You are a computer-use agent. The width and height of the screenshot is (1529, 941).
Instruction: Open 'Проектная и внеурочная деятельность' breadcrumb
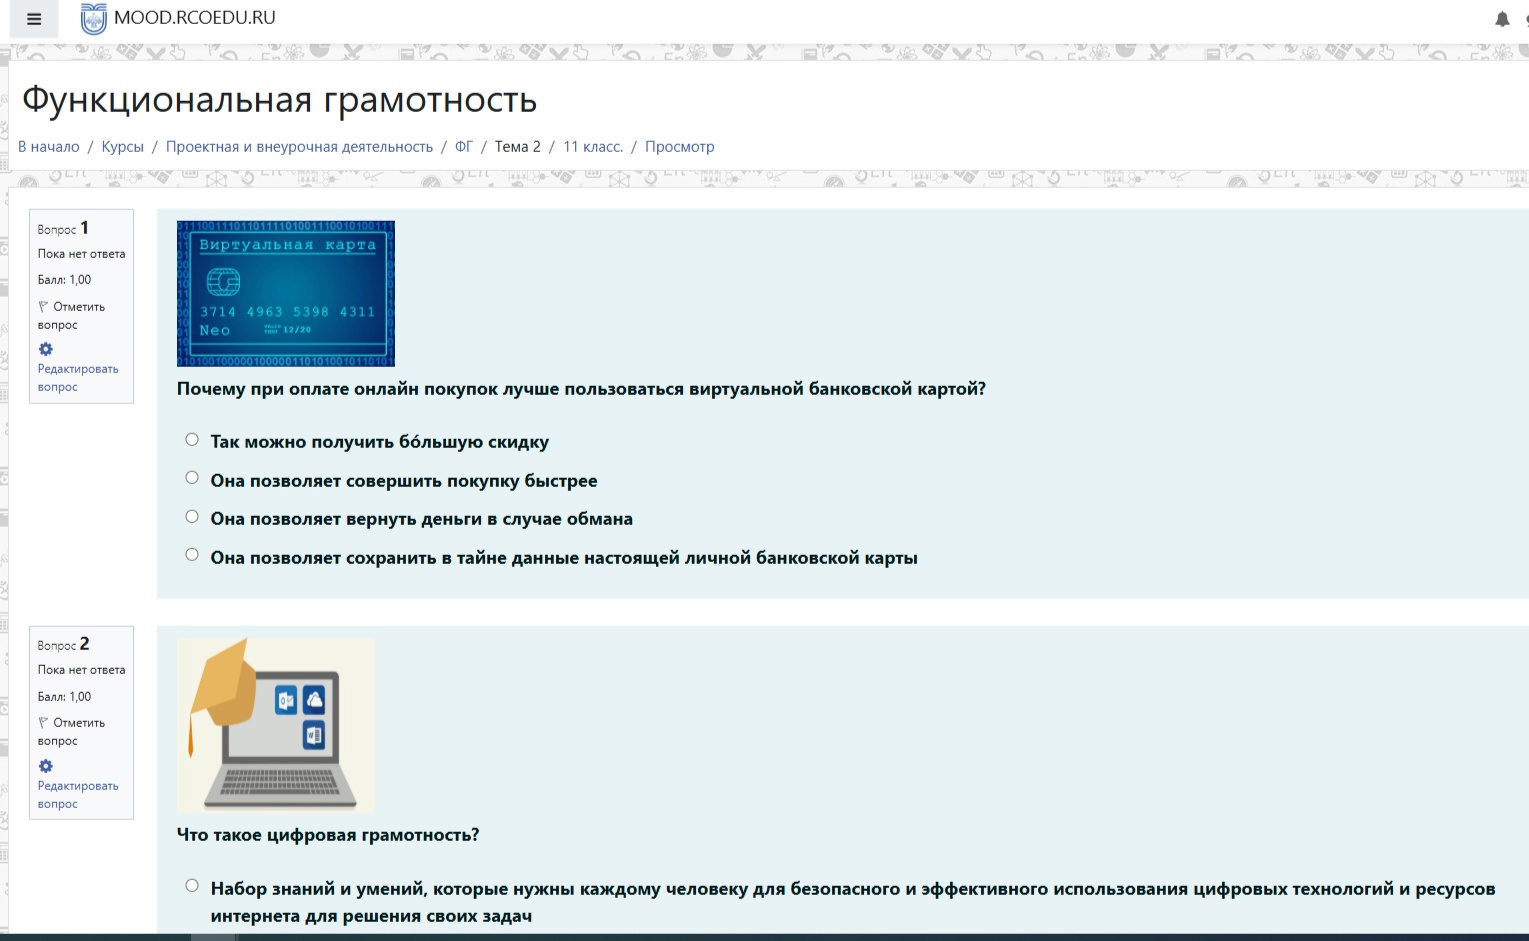(x=299, y=146)
